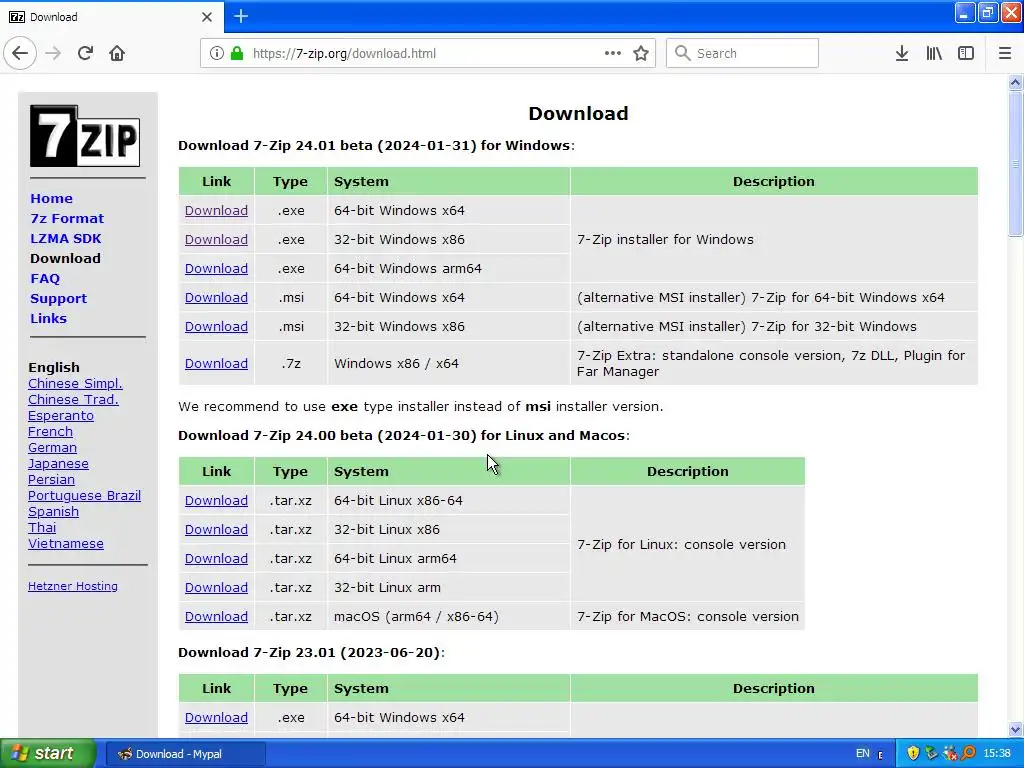Download the .7z 7-Zip Extra package
This screenshot has width=1024, height=768.
tap(216, 363)
